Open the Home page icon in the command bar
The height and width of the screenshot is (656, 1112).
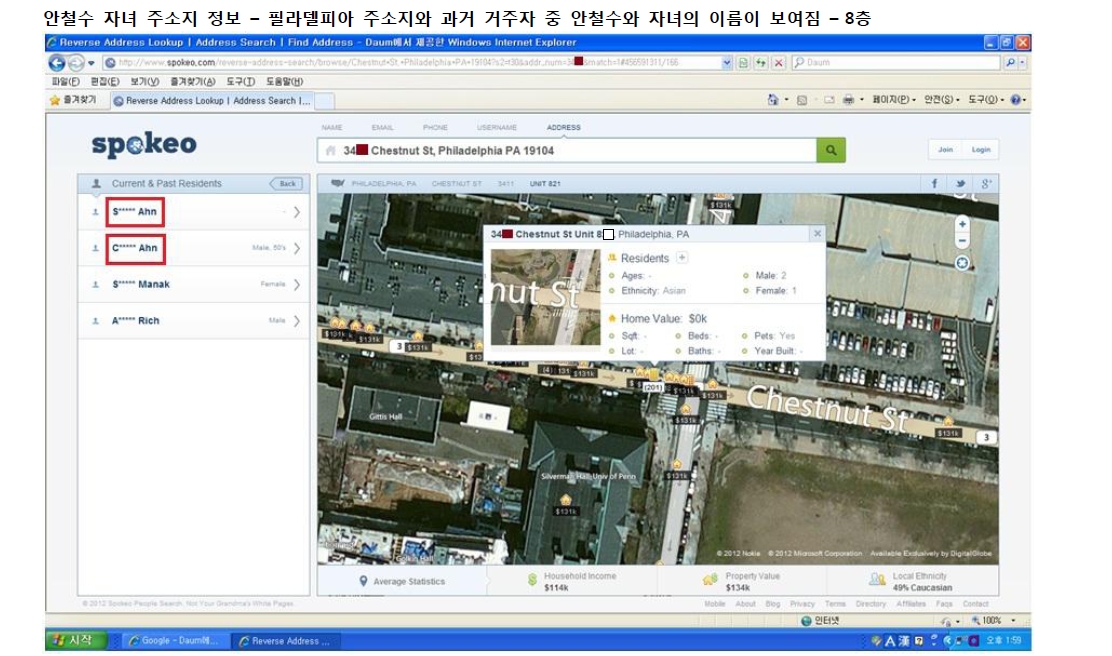pos(772,100)
